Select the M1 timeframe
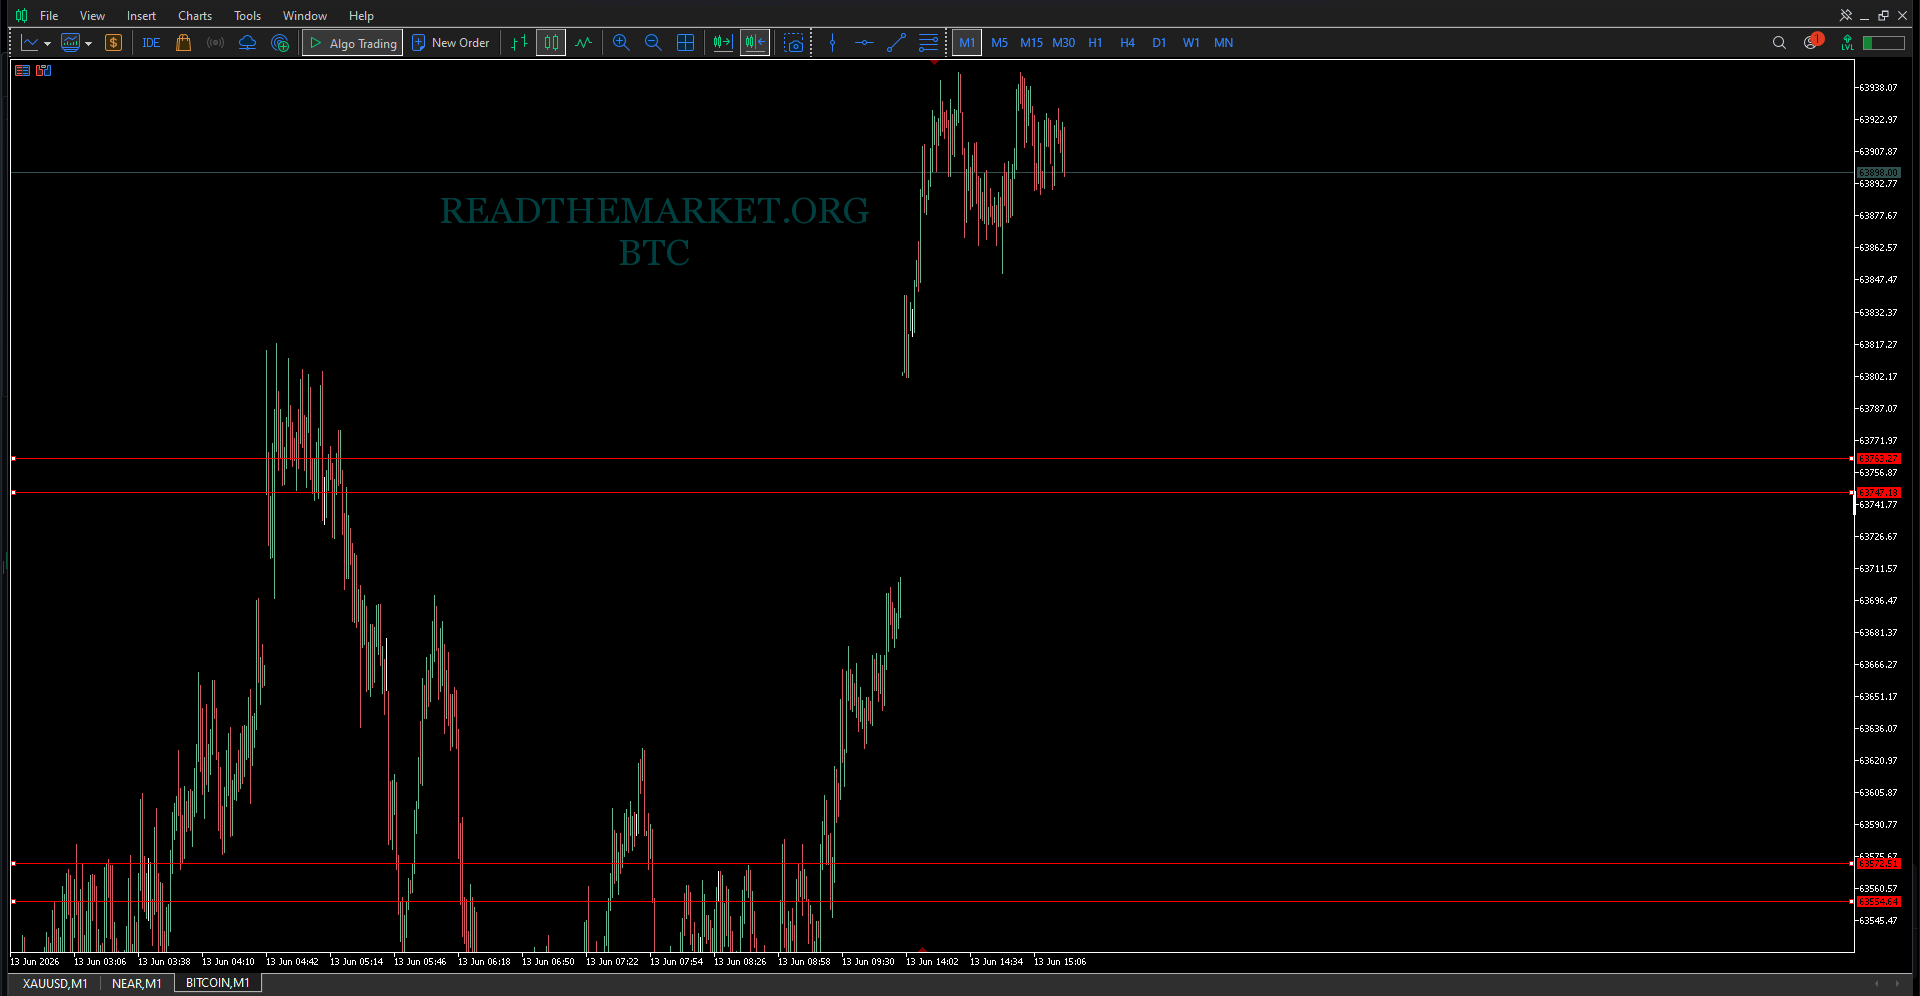The width and height of the screenshot is (1920, 996). (x=967, y=43)
